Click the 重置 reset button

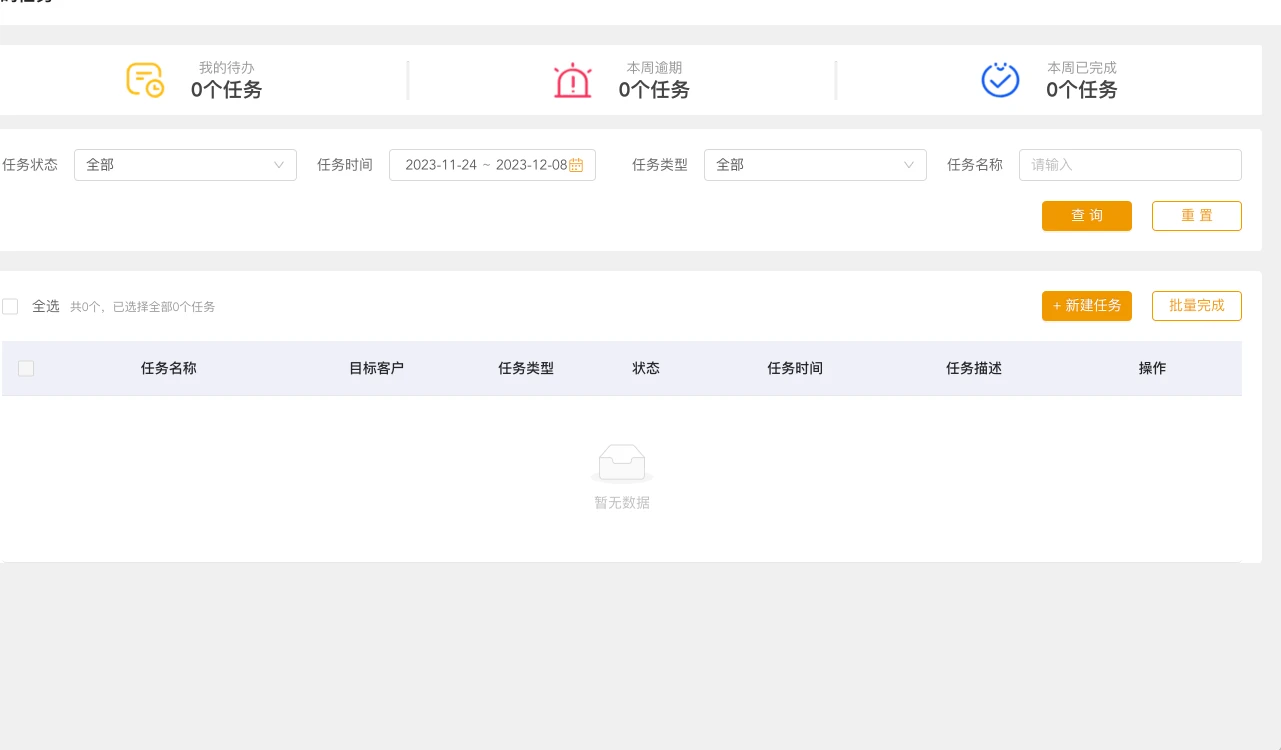pyautogui.click(x=1197, y=216)
